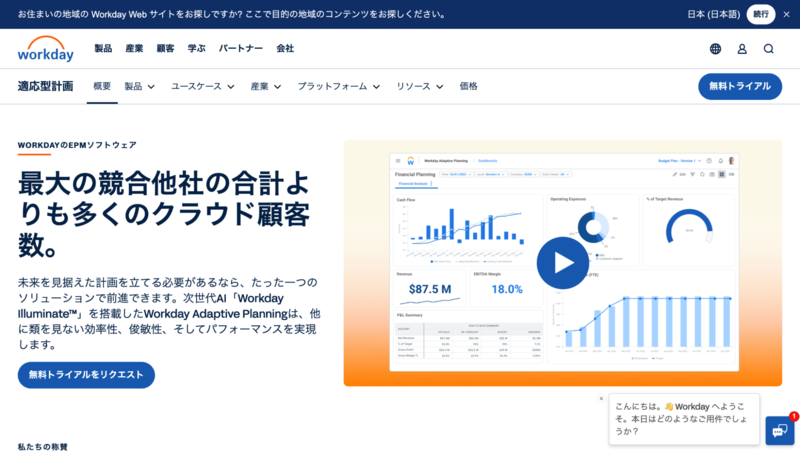
Task: Open the user account icon
Action: click(742, 48)
